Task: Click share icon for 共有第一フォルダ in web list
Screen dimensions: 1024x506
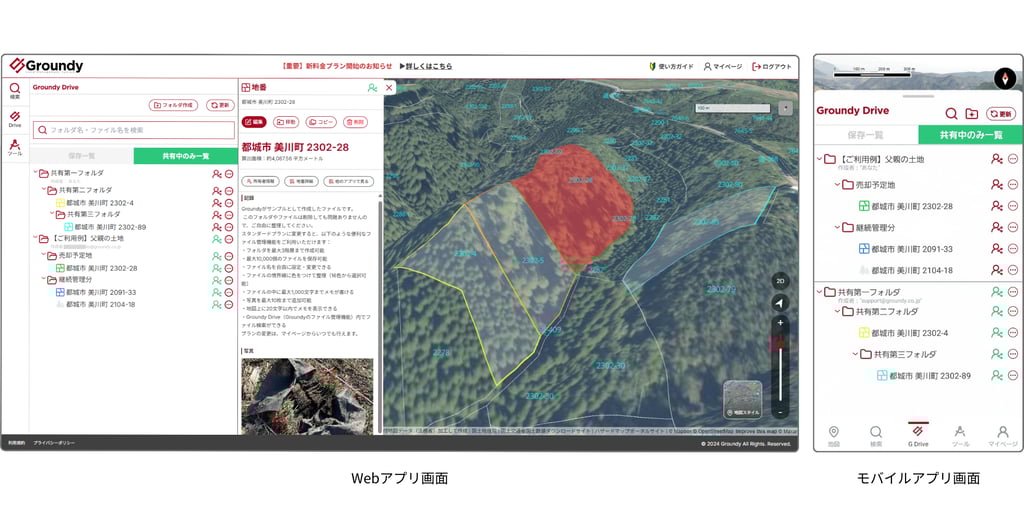Action: [217, 174]
